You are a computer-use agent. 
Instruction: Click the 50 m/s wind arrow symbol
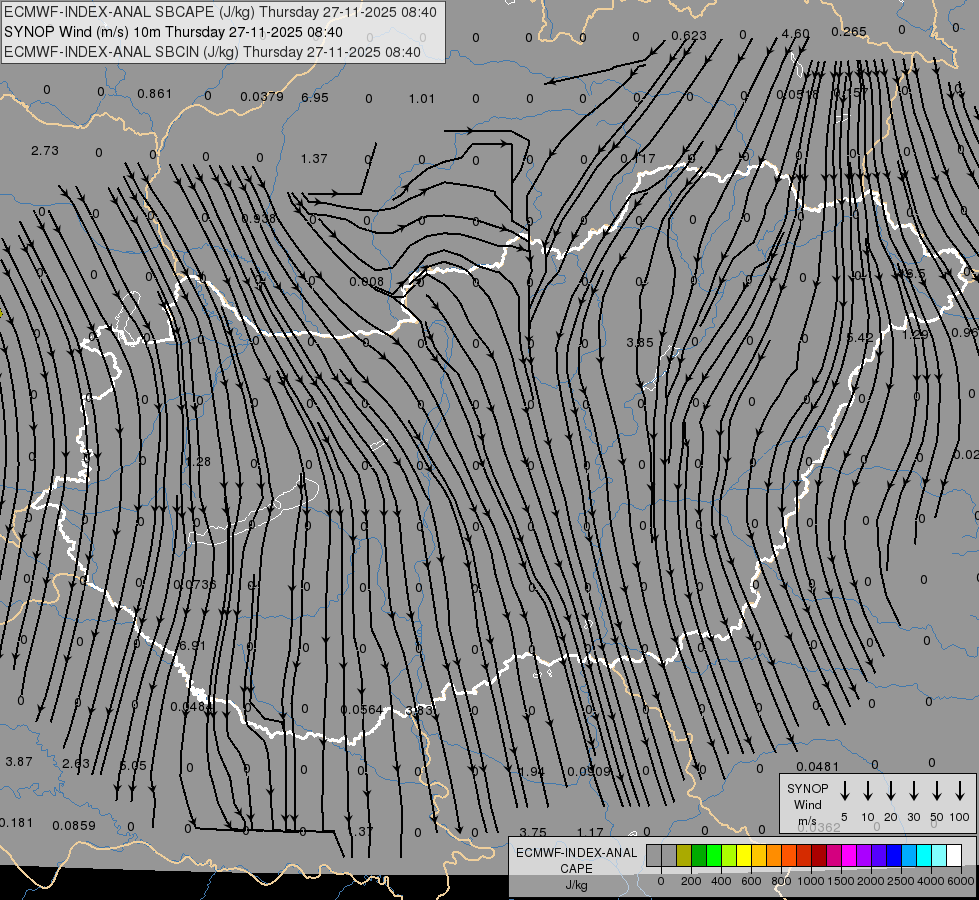[937, 791]
